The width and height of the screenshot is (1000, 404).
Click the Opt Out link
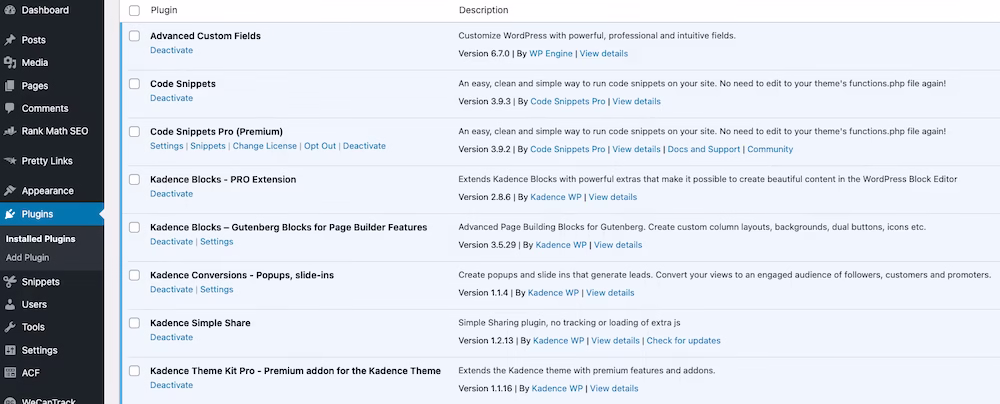click(x=320, y=146)
